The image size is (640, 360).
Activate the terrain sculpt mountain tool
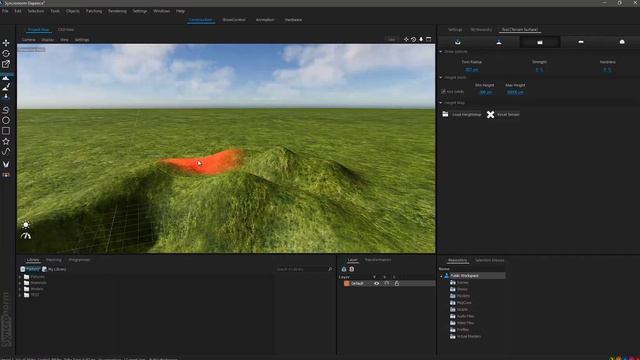[6, 78]
